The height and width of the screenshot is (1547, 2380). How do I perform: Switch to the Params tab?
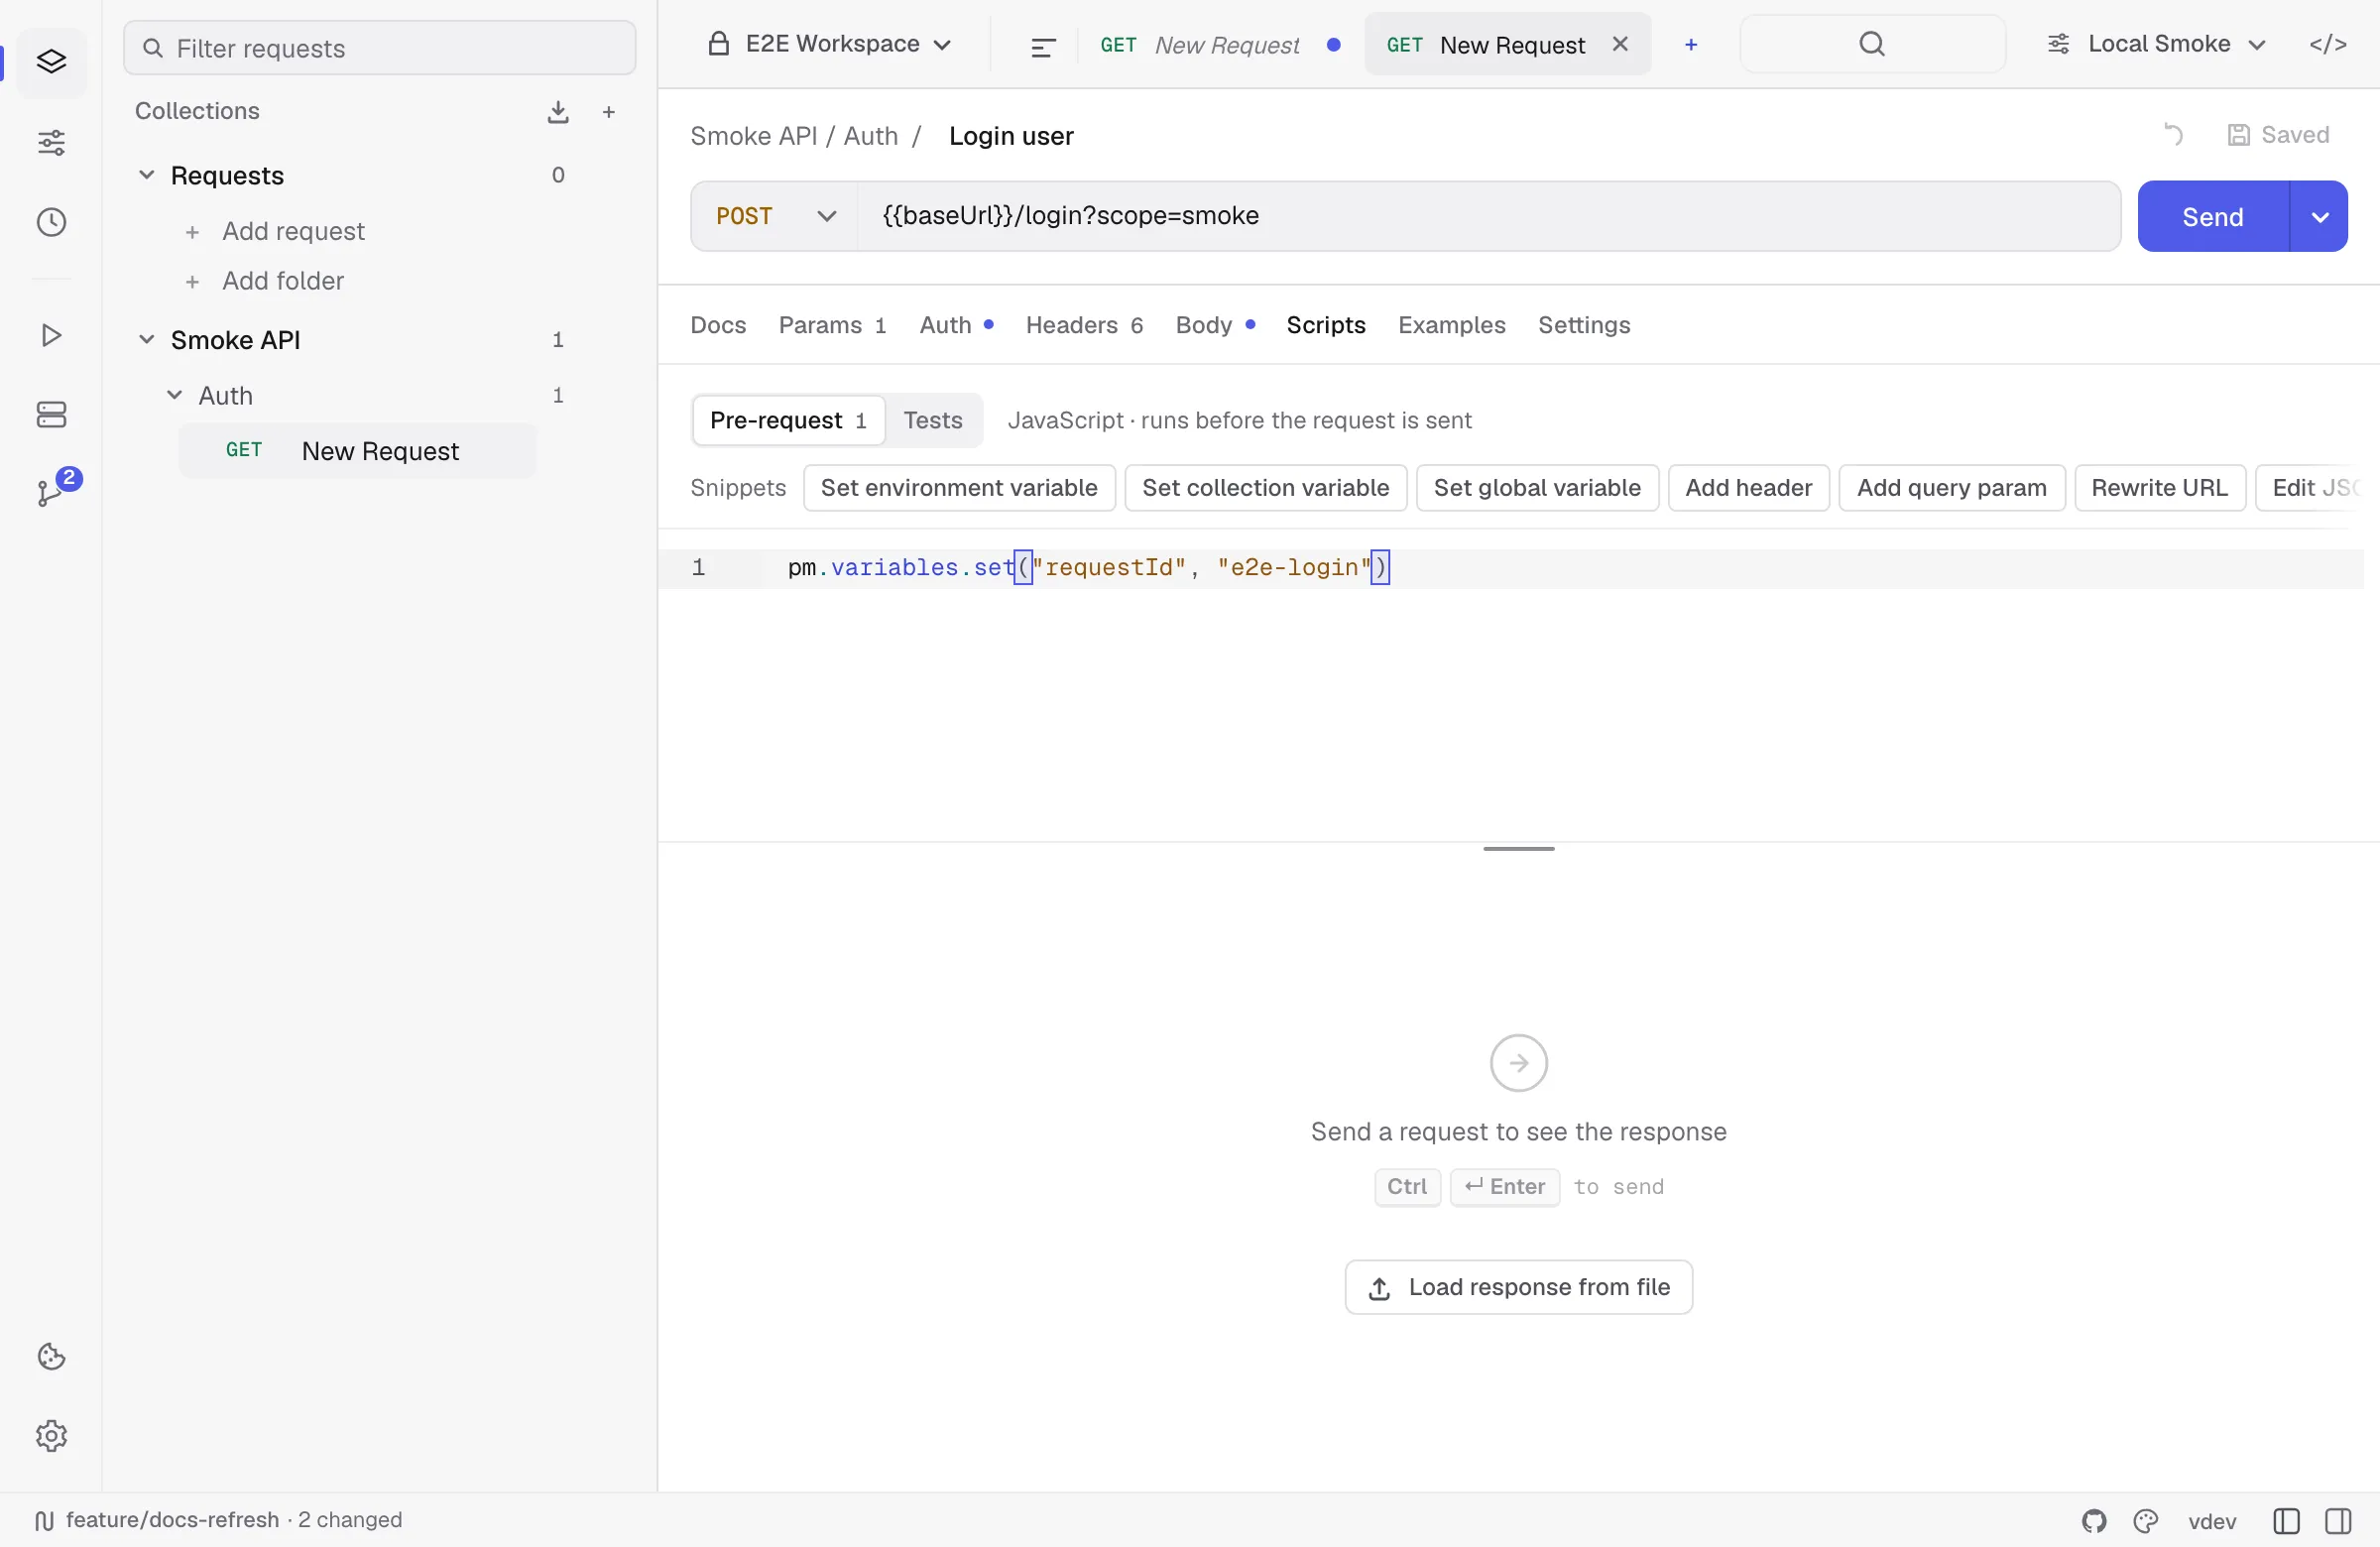(832, 325)
